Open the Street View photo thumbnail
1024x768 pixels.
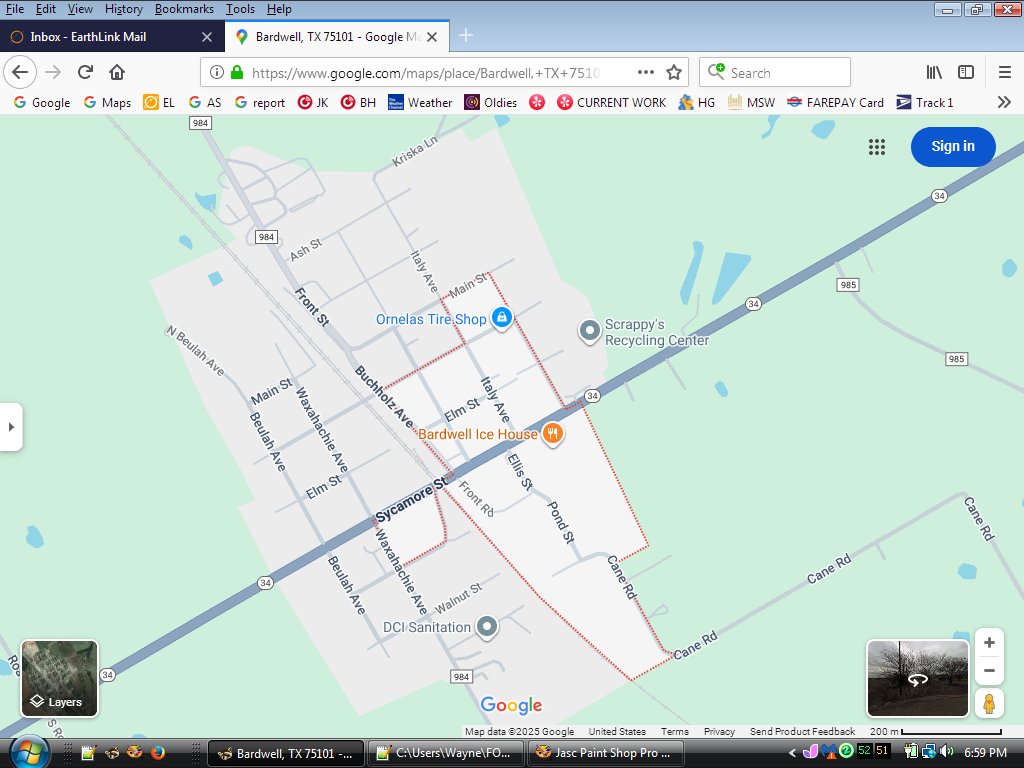[x=917, y=679]
